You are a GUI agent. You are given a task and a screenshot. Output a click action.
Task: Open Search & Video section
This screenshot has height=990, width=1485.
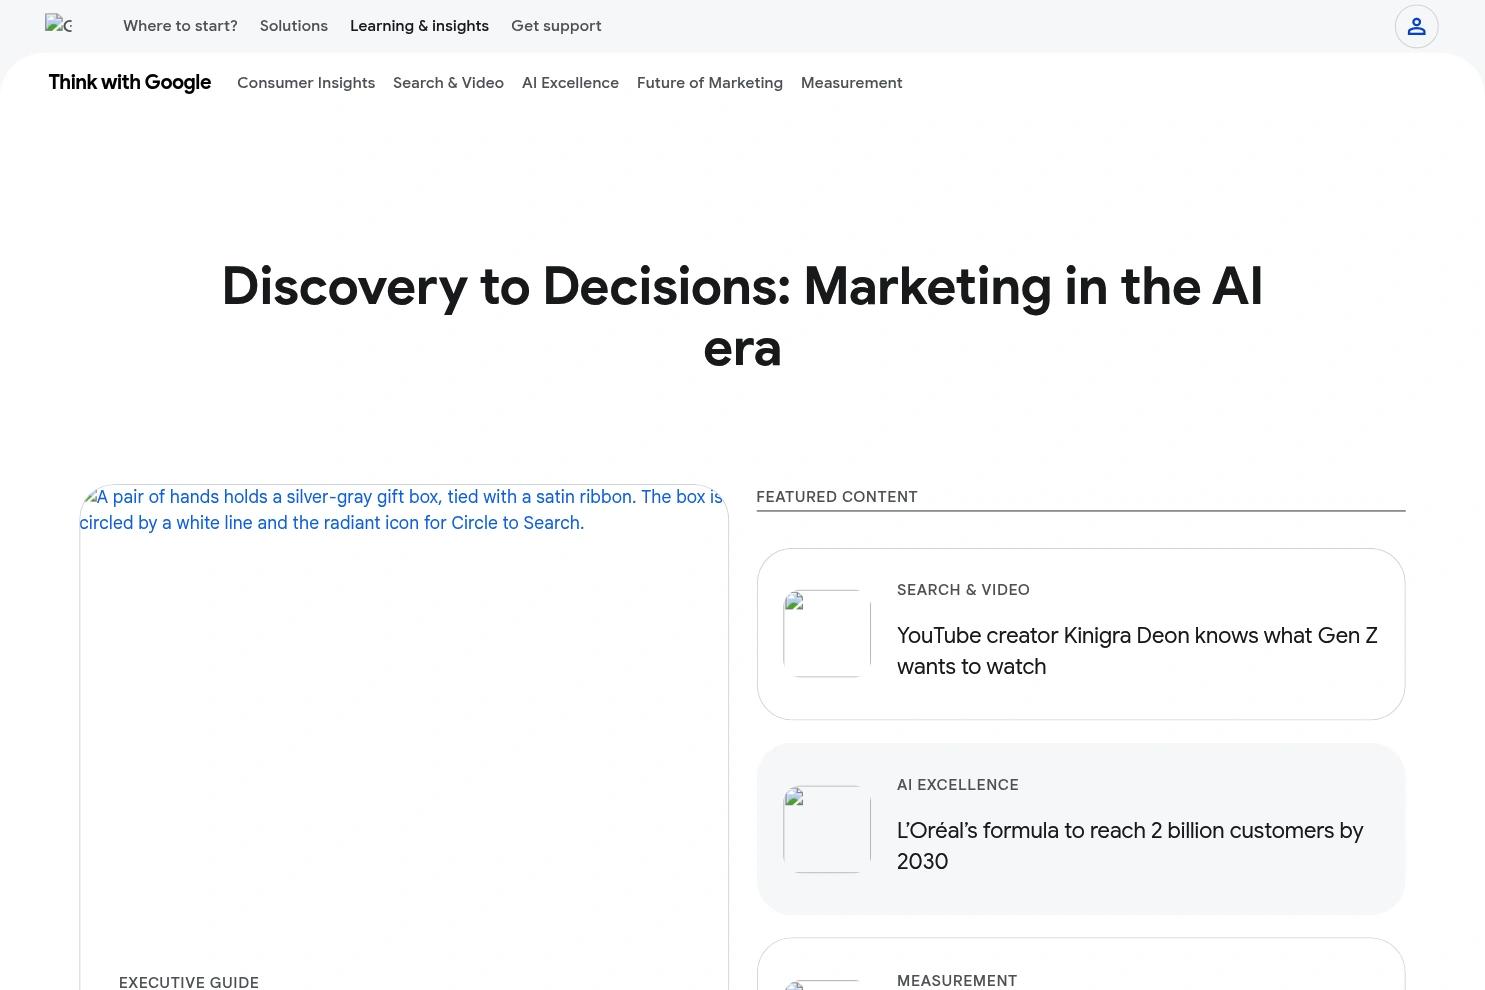[x=448, y=83]
